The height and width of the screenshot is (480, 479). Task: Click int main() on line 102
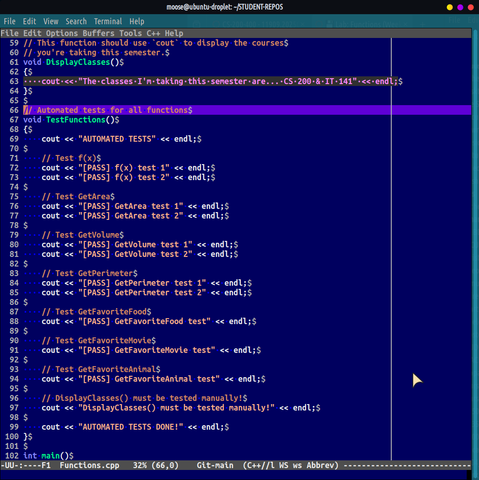click(x=46, y=456)
